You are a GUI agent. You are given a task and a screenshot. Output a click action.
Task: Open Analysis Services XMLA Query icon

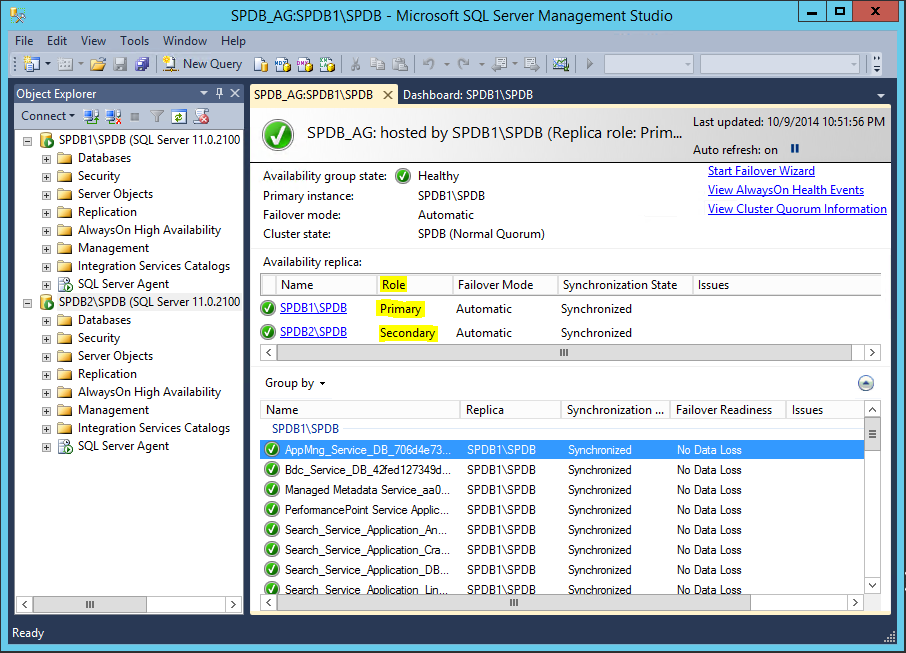click(x=327, y=64)
